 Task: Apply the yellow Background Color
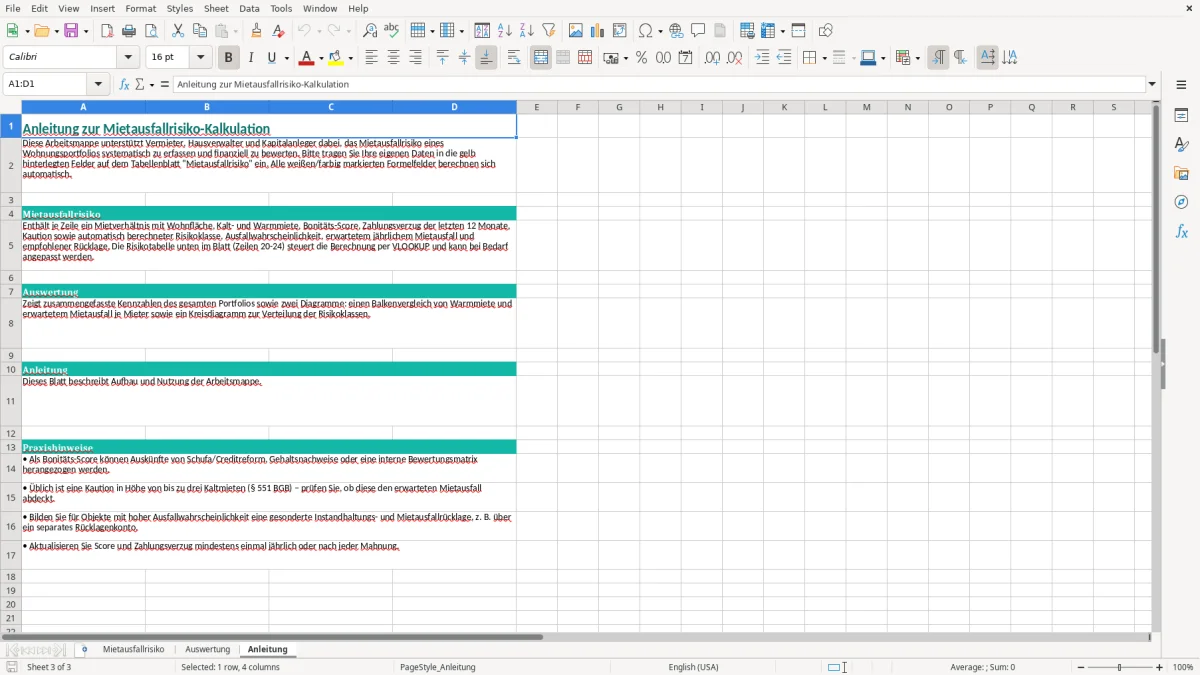pyautogui.click(x=336, y=58)
